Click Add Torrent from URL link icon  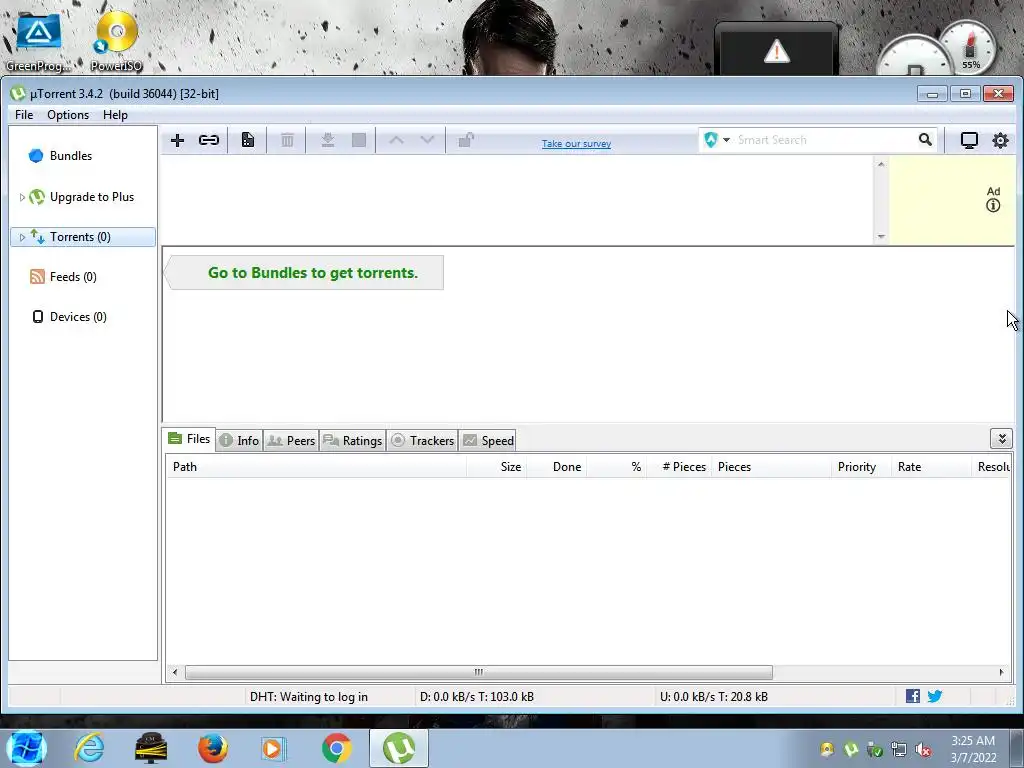(x=209, y=140)
